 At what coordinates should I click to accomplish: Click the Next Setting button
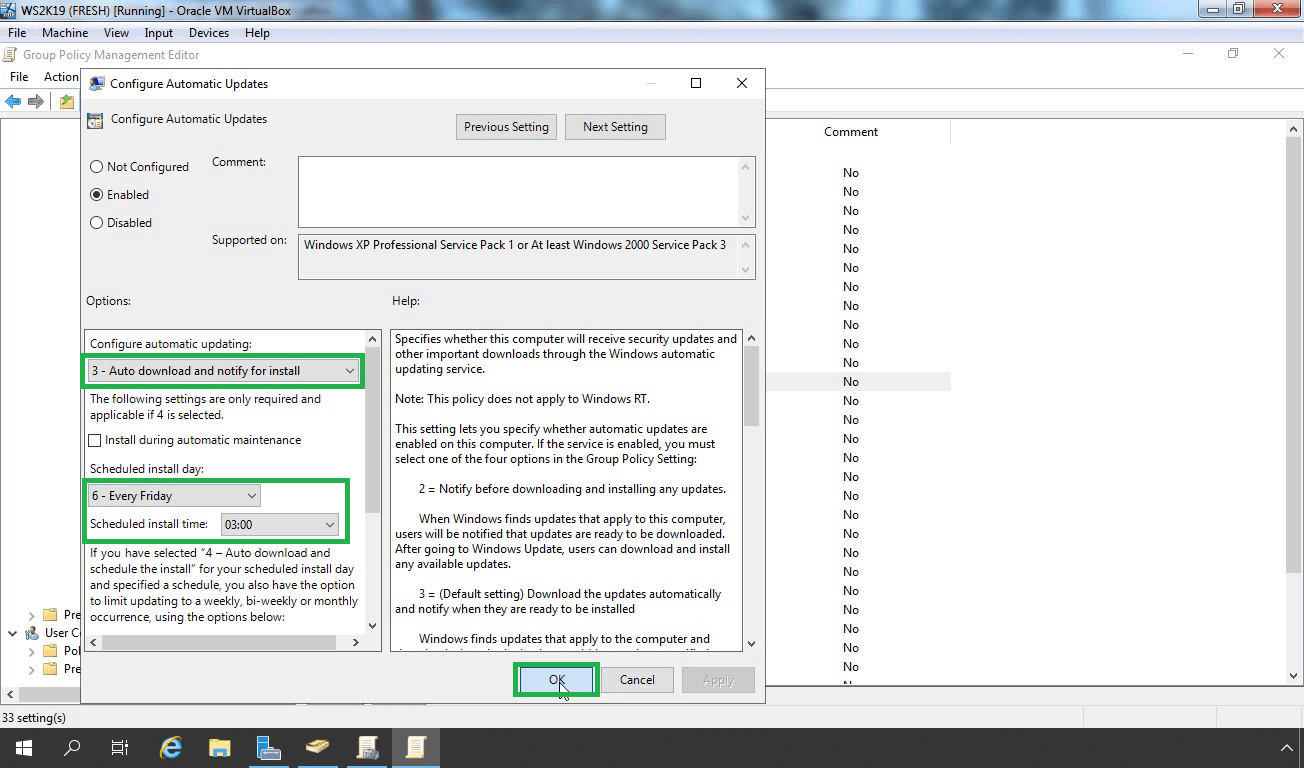(615, 127)
